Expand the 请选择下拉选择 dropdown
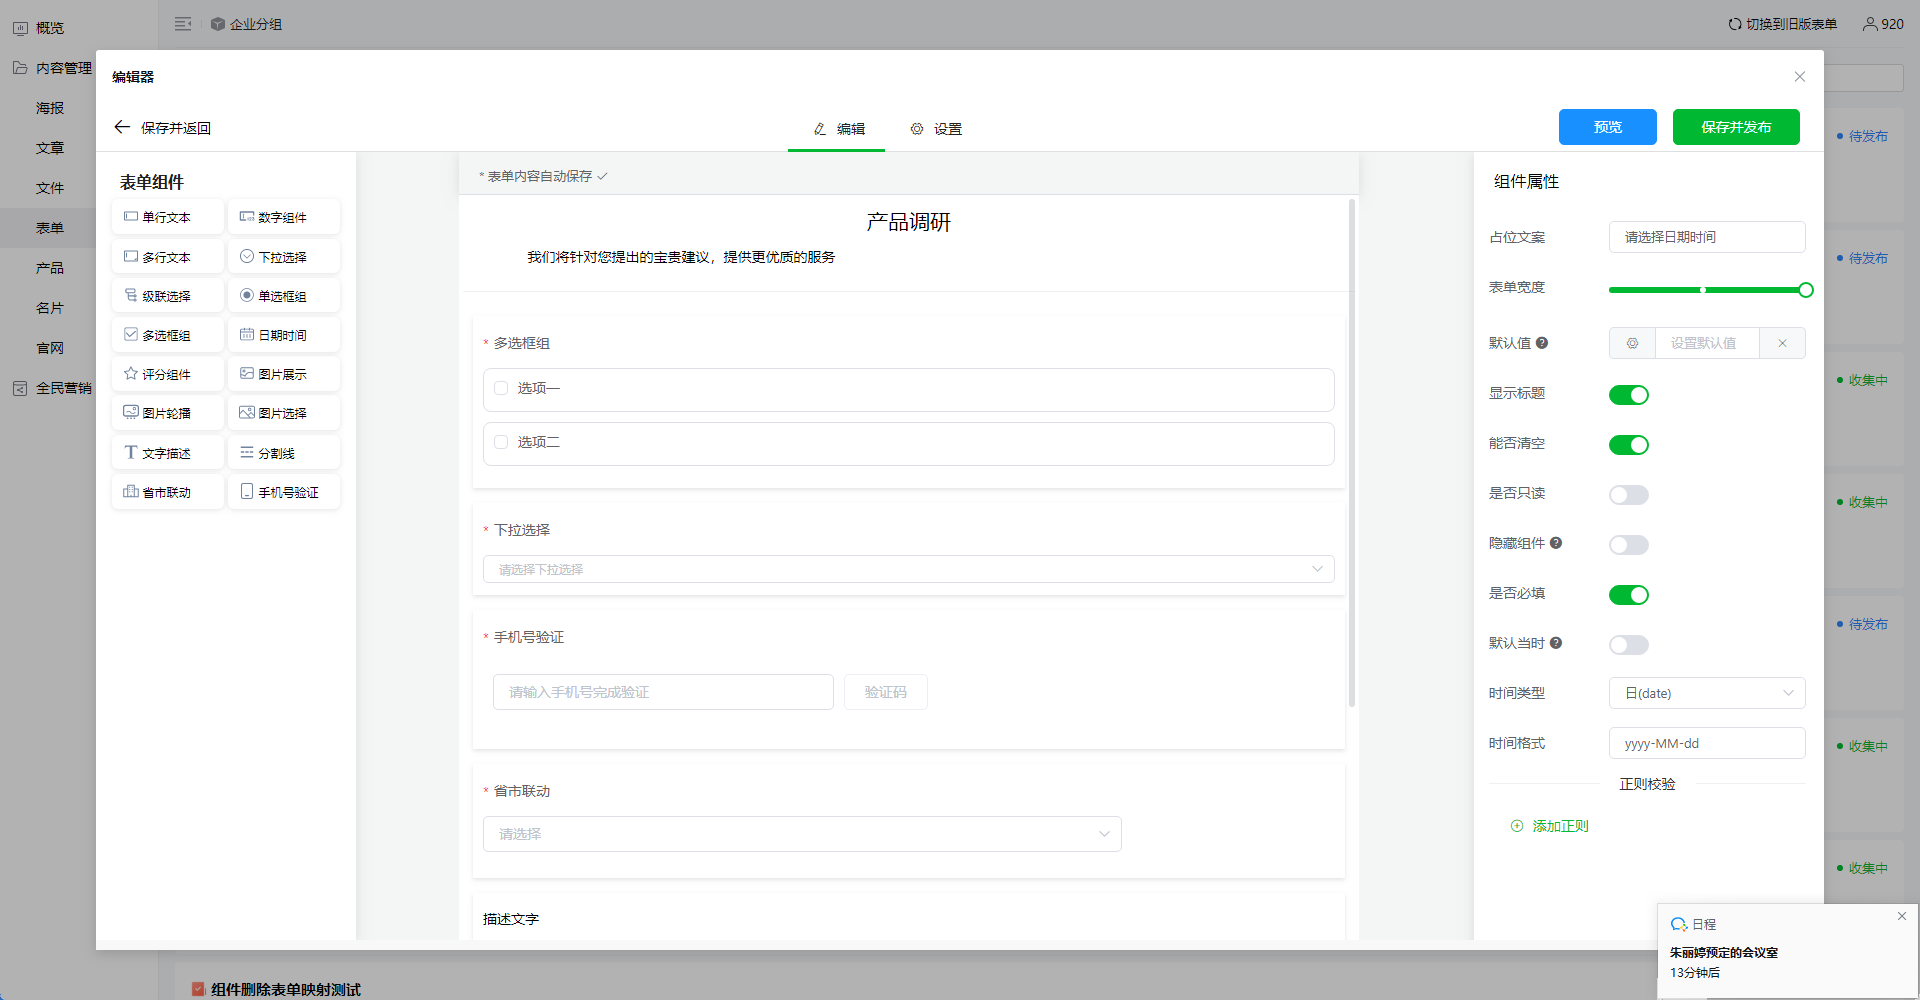1920x1000 pixels. click(908, 569)
